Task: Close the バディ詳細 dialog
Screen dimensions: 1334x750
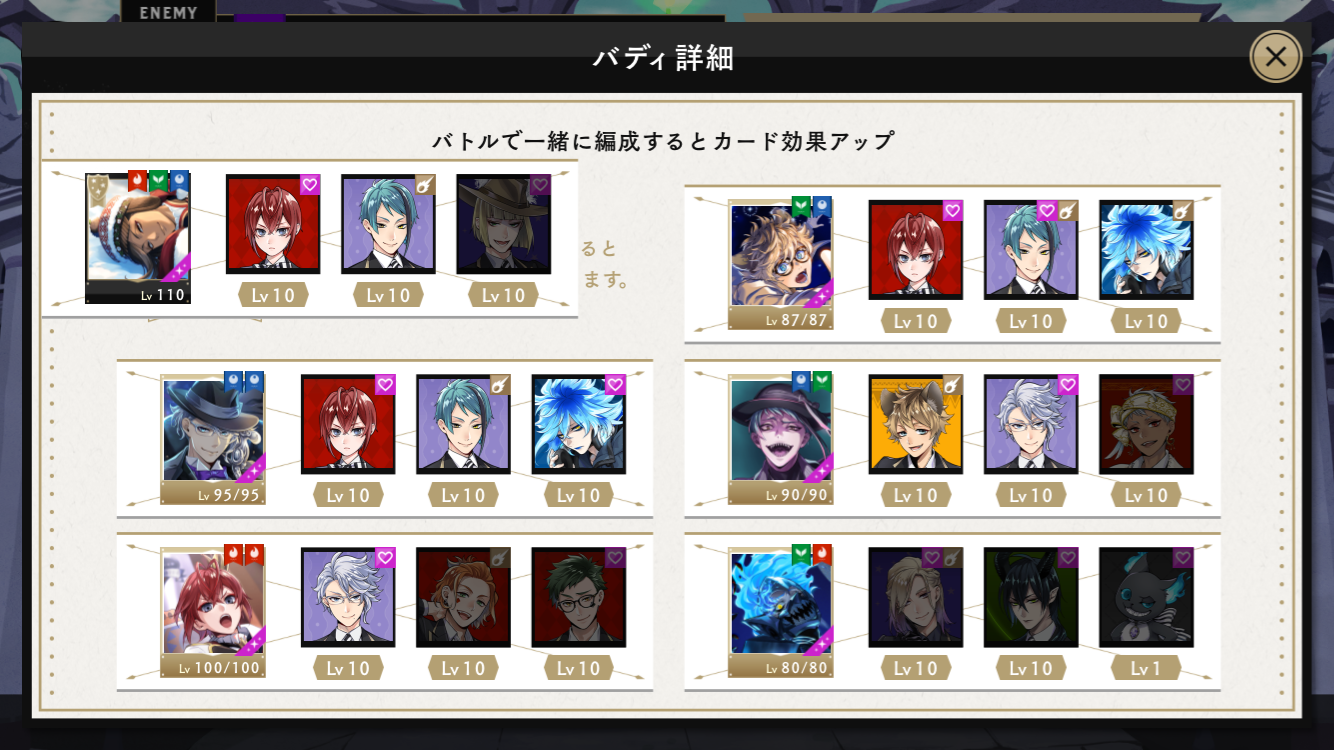Action: tap(1275, 57)
